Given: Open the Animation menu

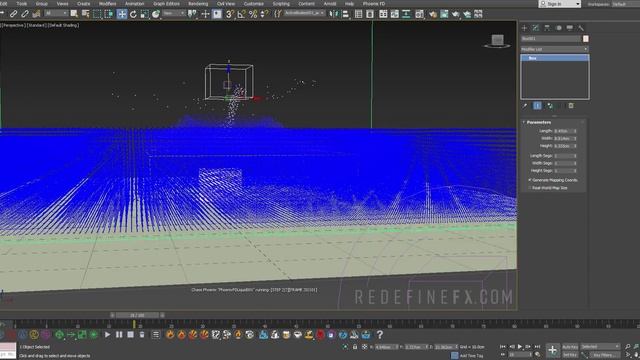Looking at the screenshot, I should tap(134, 4).
